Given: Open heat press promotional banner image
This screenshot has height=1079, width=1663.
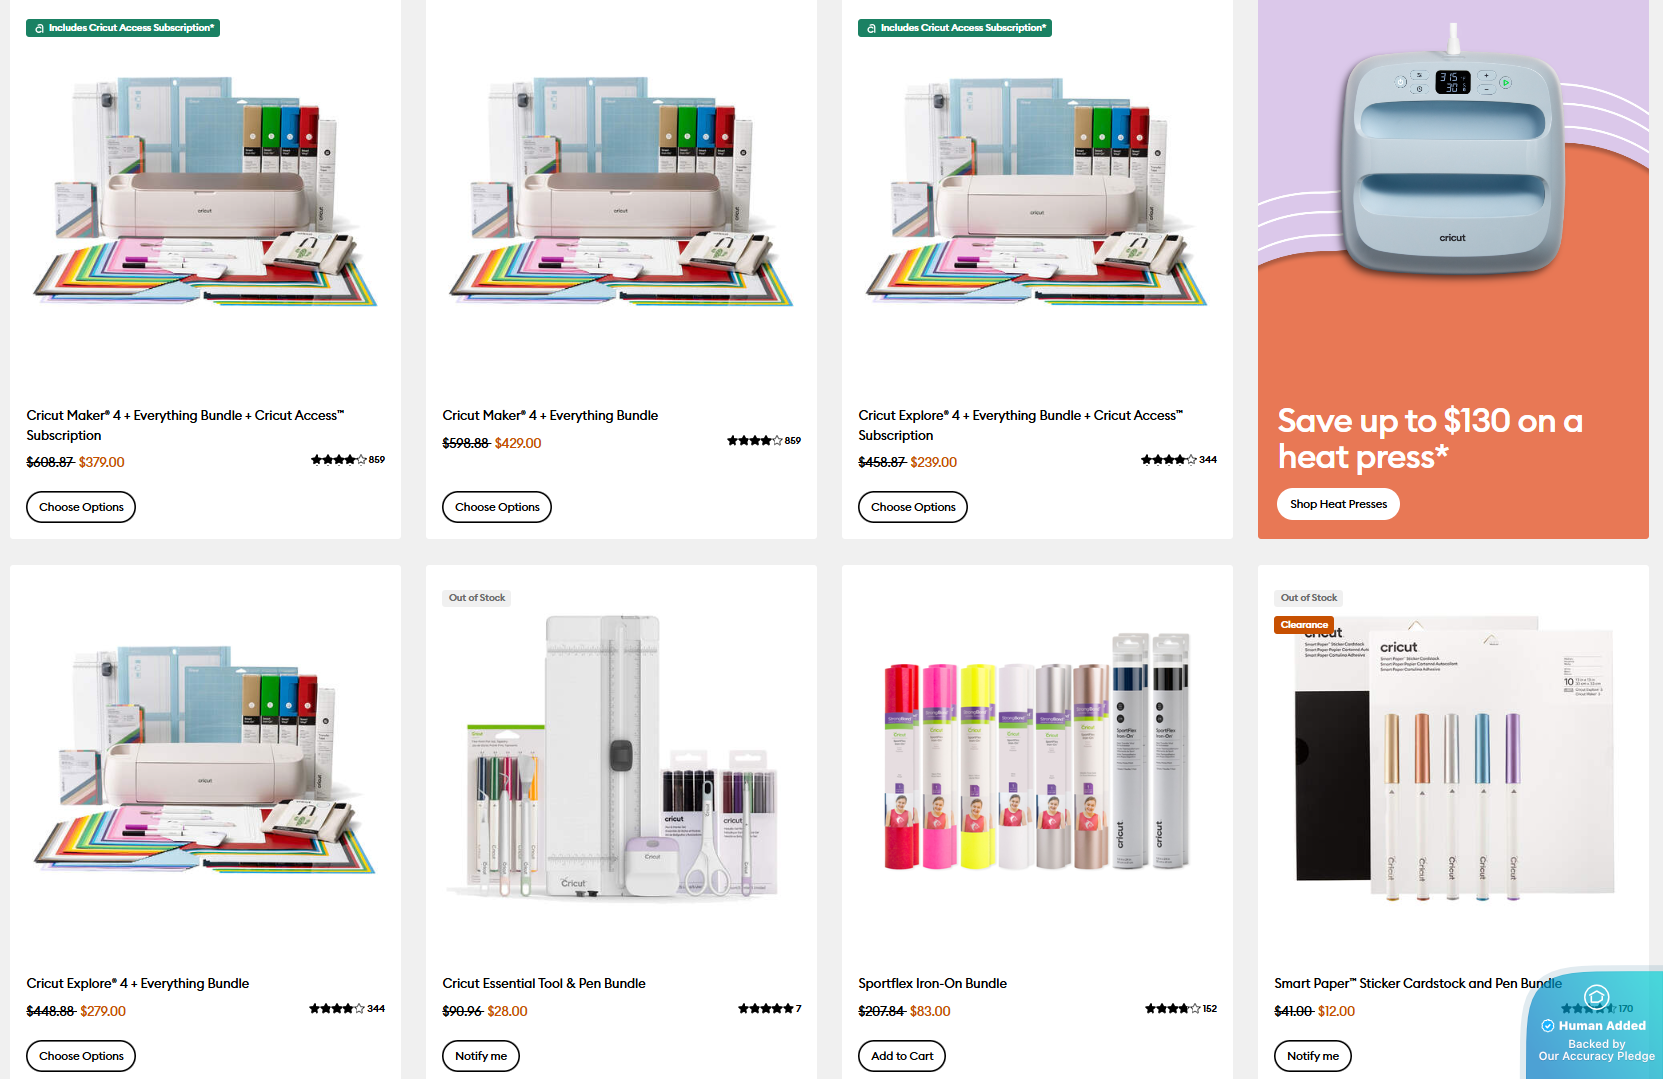Looking at the screenshot, I should tap(1453, 269).
